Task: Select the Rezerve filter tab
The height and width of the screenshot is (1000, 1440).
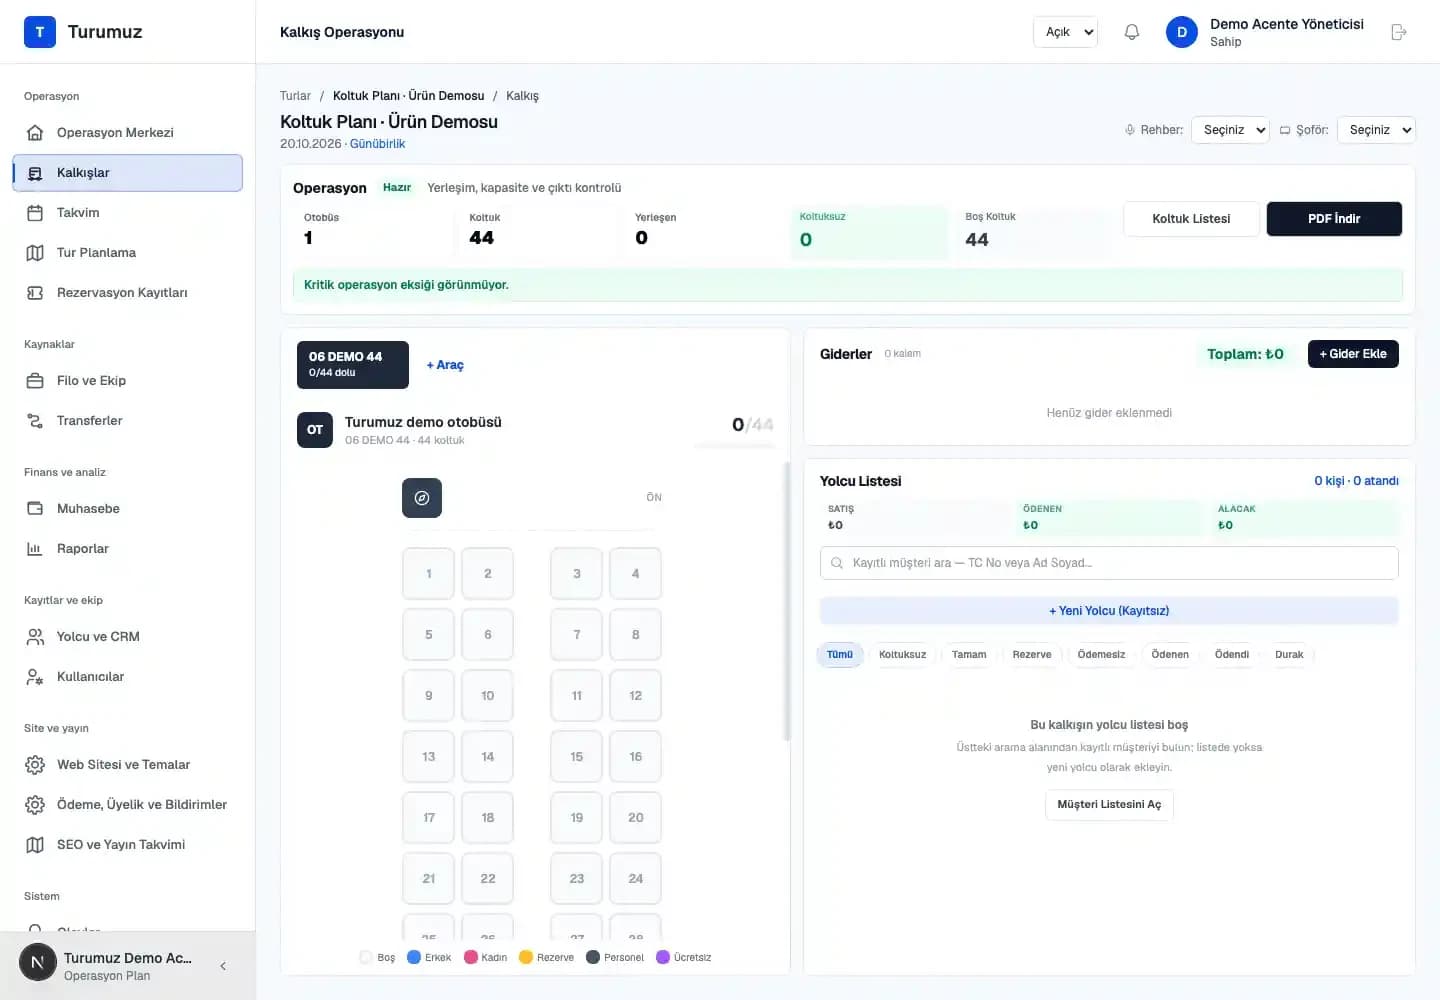Action: 1032,655
